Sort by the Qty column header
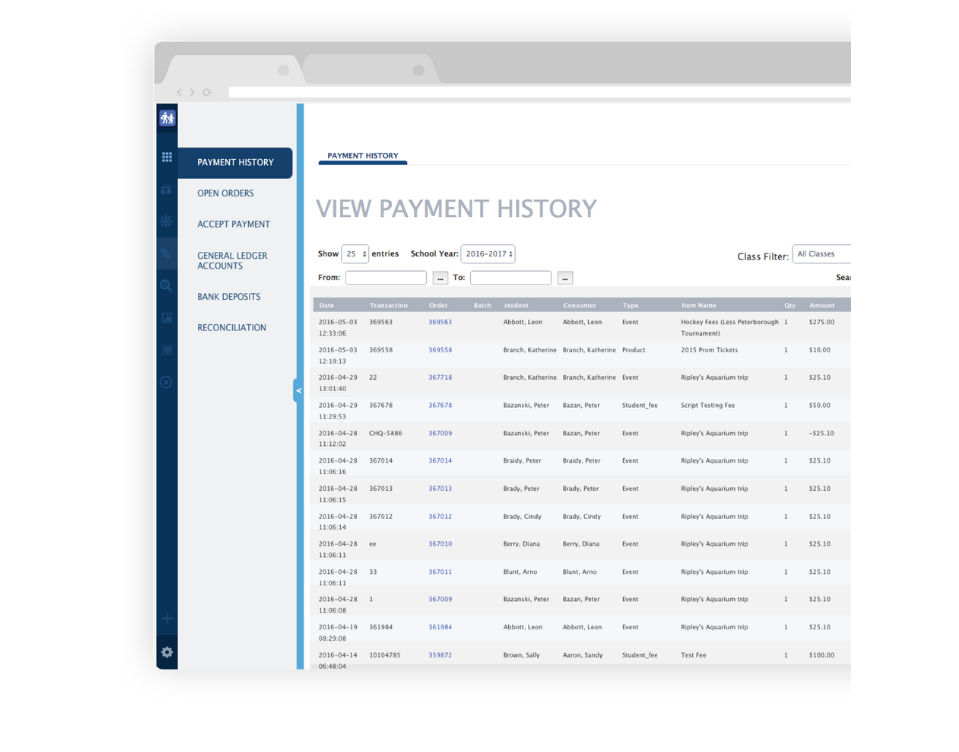Viewport: 959px width, 752px height. (790, 305)
